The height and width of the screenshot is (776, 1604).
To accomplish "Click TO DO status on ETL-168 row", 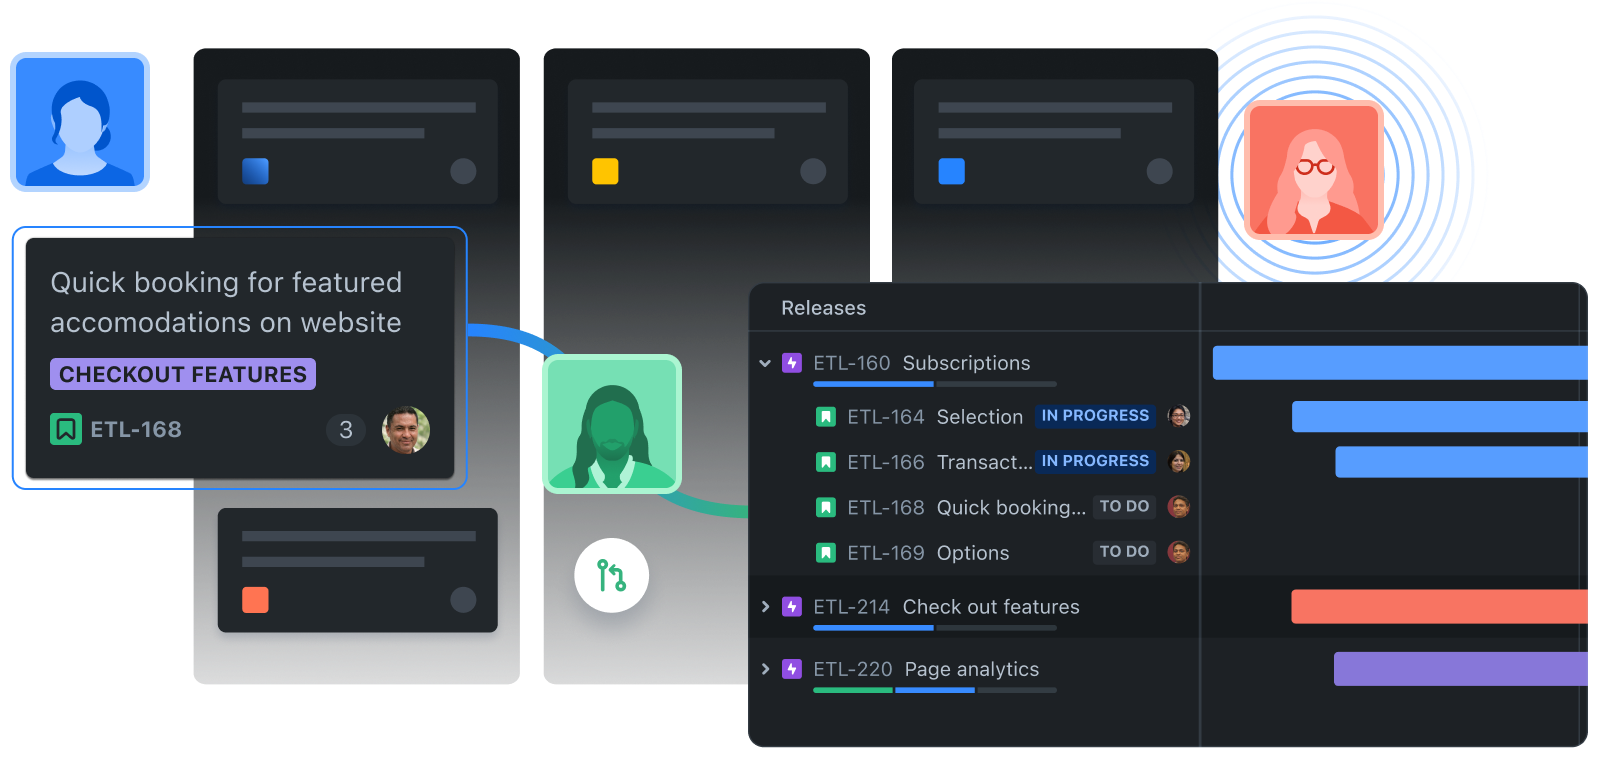I will (x=1124, y=507).
